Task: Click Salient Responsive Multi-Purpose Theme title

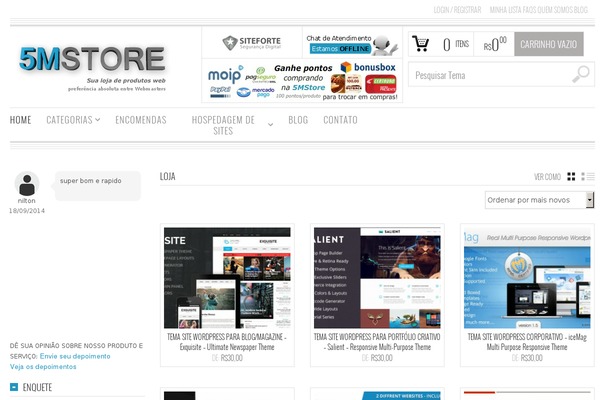Action: [x=377, y=342]
